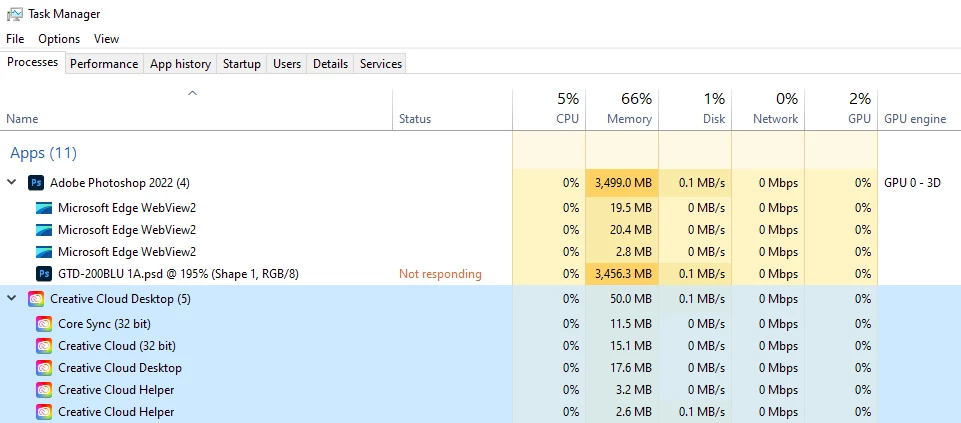Click the Edge WebView2 icon using 2.8 MB
The image size is (961, 423).
click(44, 252)
